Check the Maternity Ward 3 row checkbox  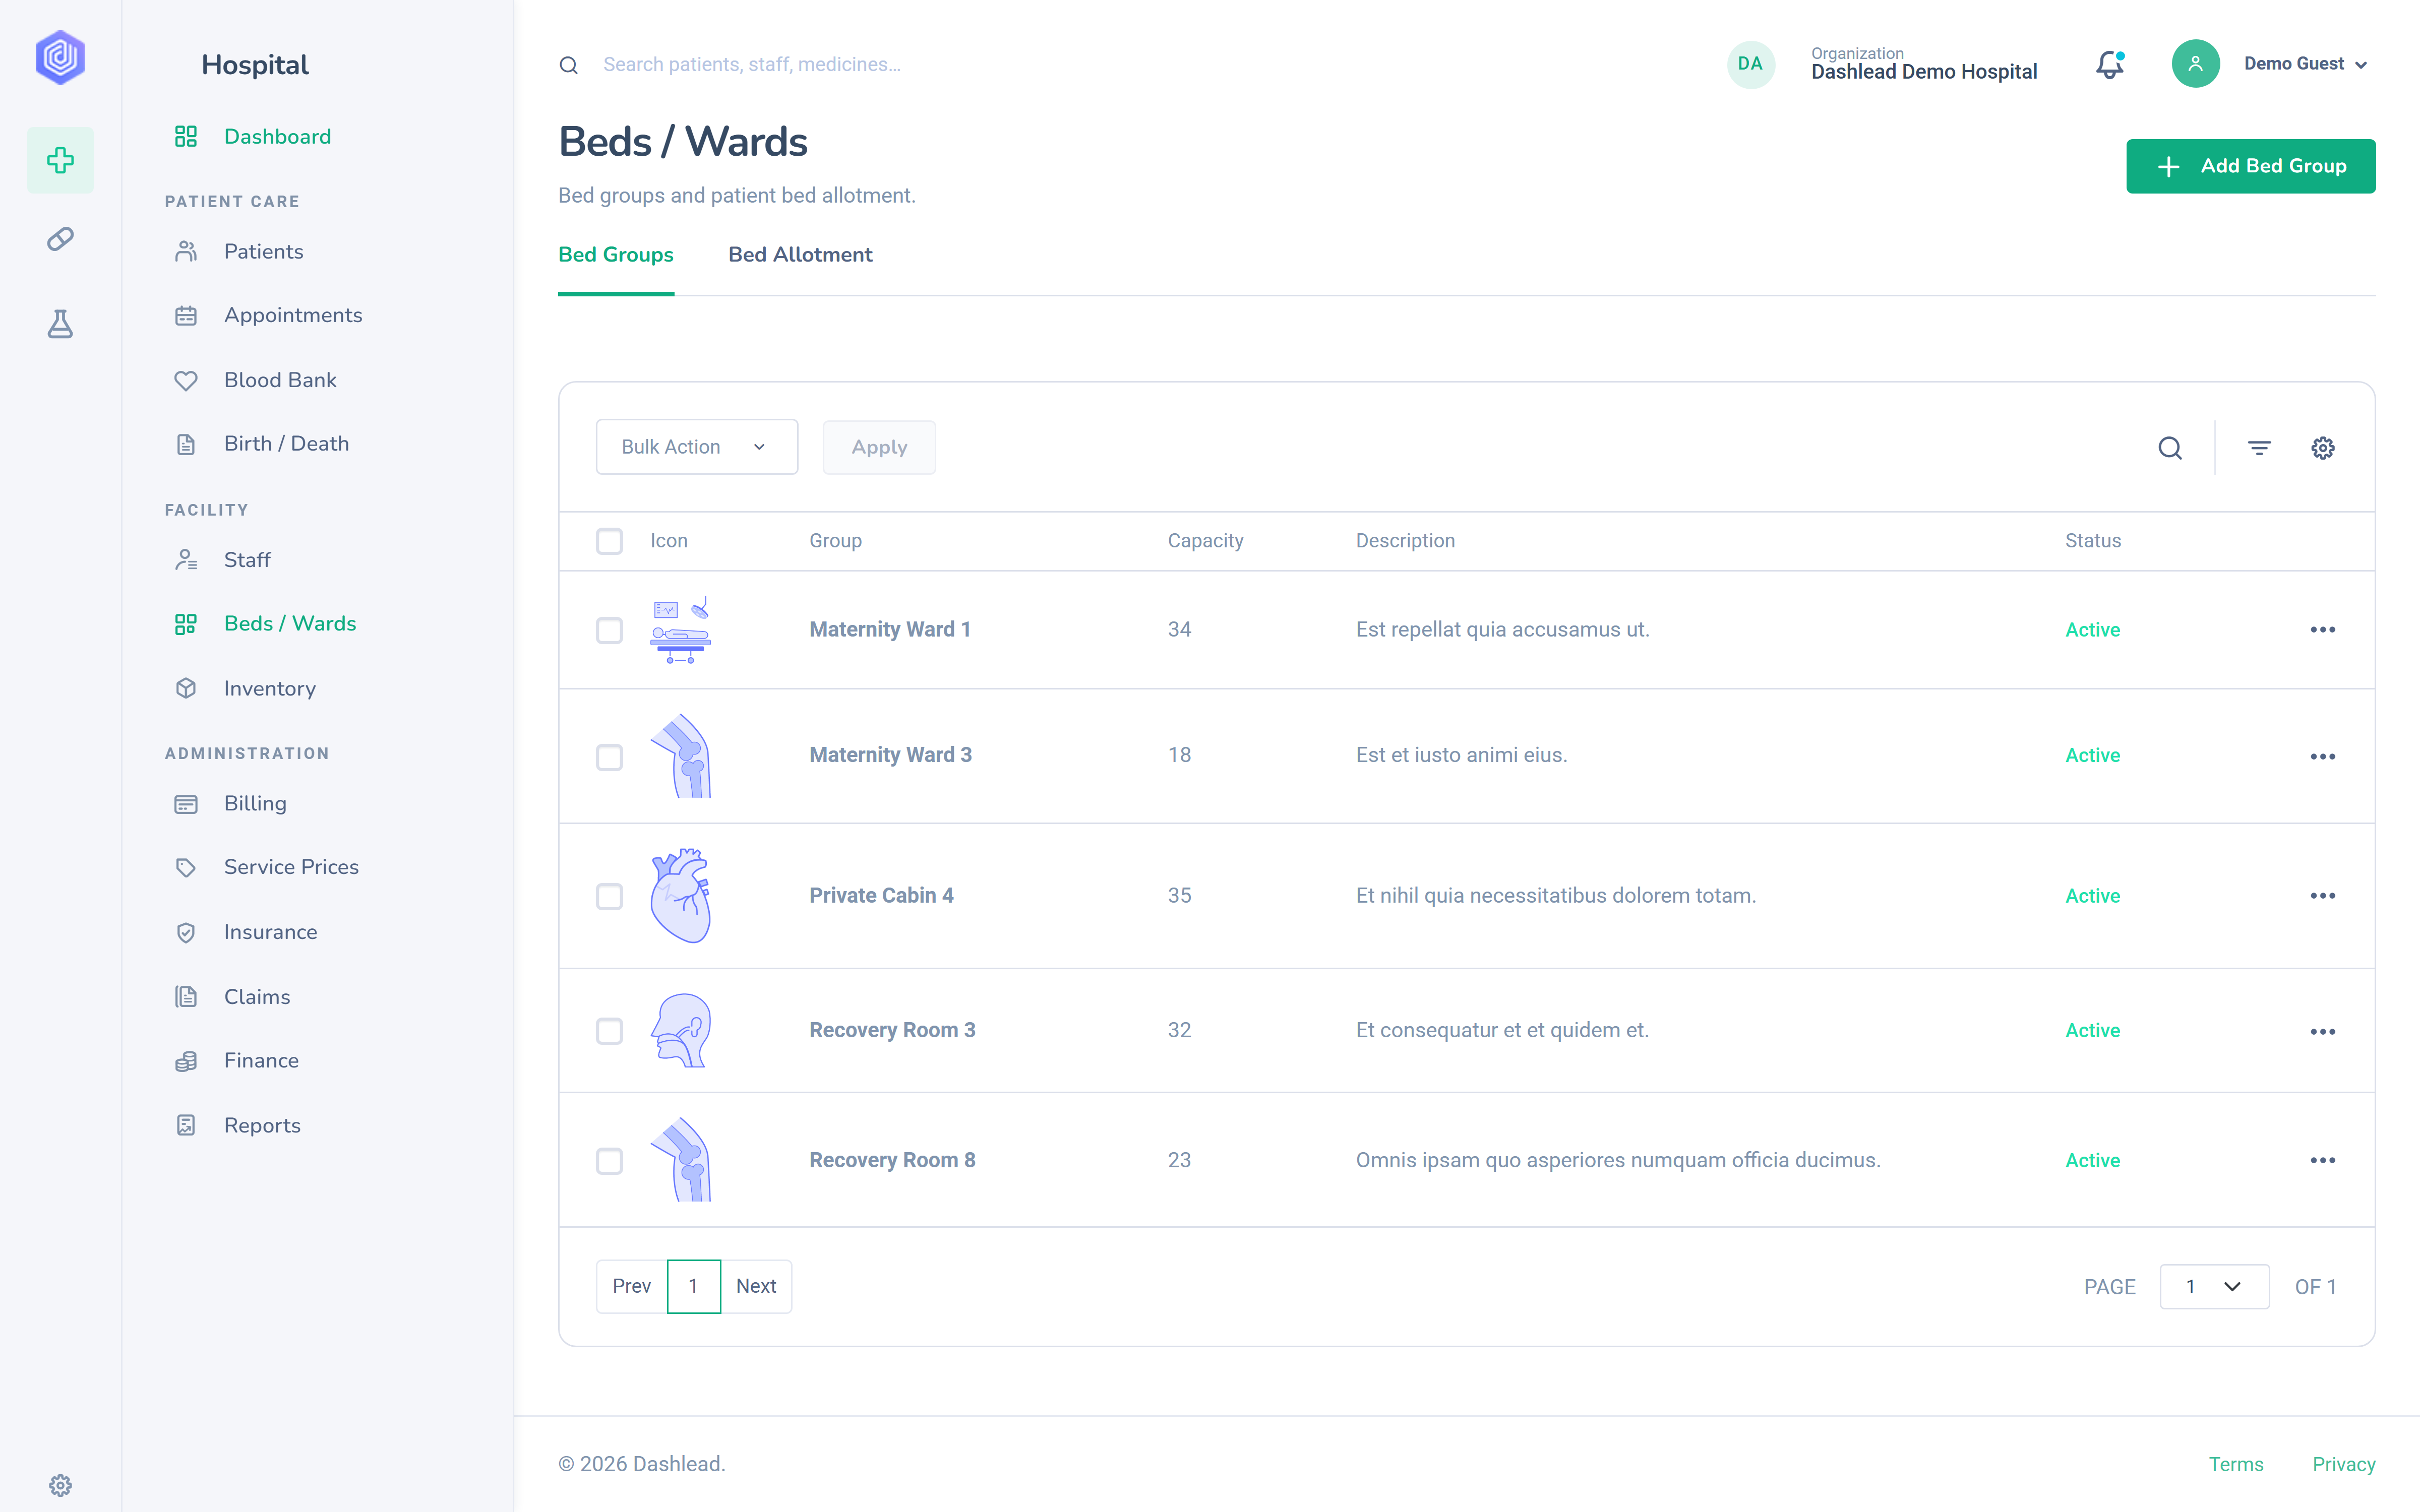pyautogui.click(x=609, y=757)
